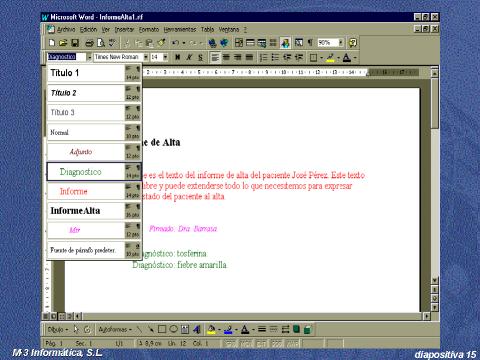This screenshot has width=480, height=360.
Task: Select the rectangle drawing tool
Action: [x=162, y=329]
